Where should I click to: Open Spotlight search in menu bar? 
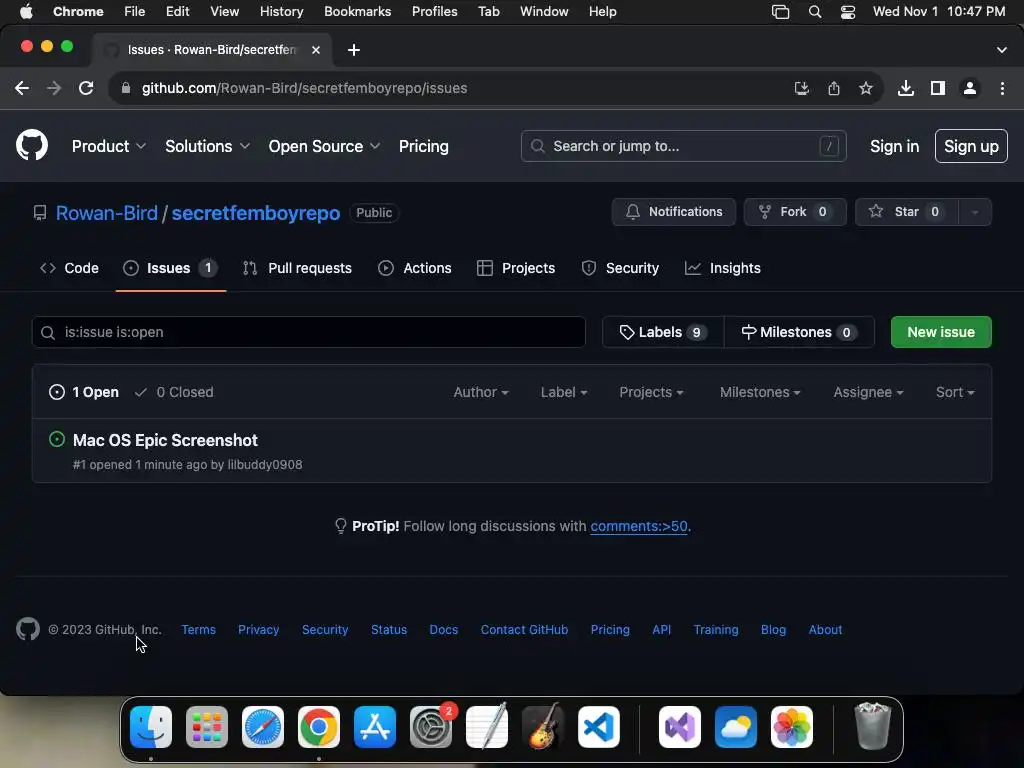pos(814,12)
